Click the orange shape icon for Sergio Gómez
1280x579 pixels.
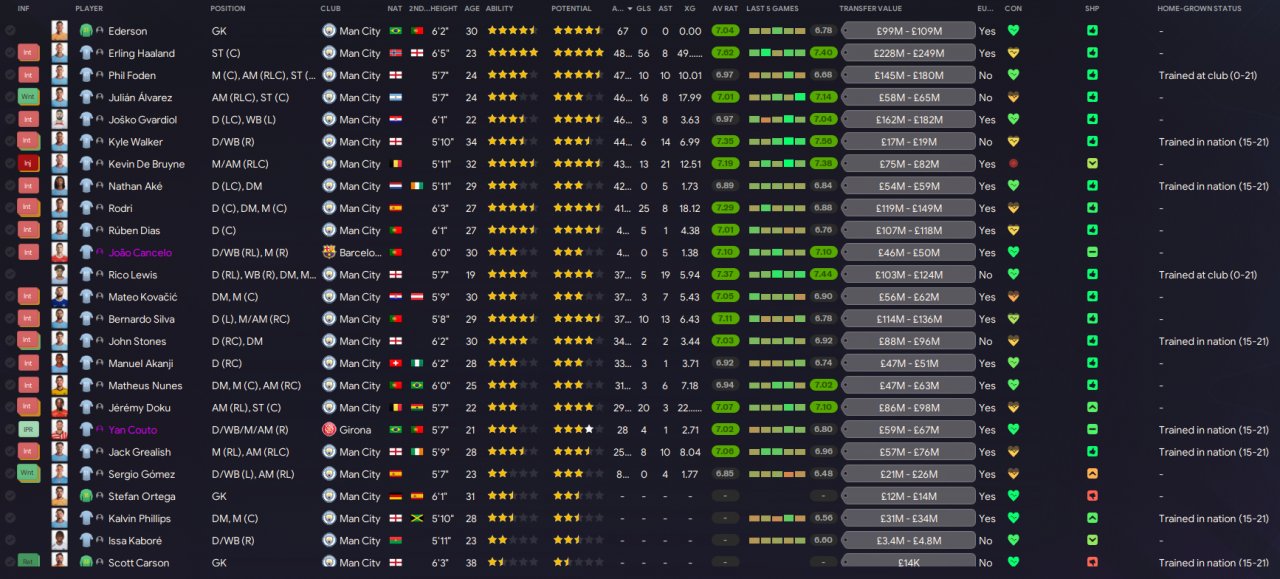(x=1092, y=474)
